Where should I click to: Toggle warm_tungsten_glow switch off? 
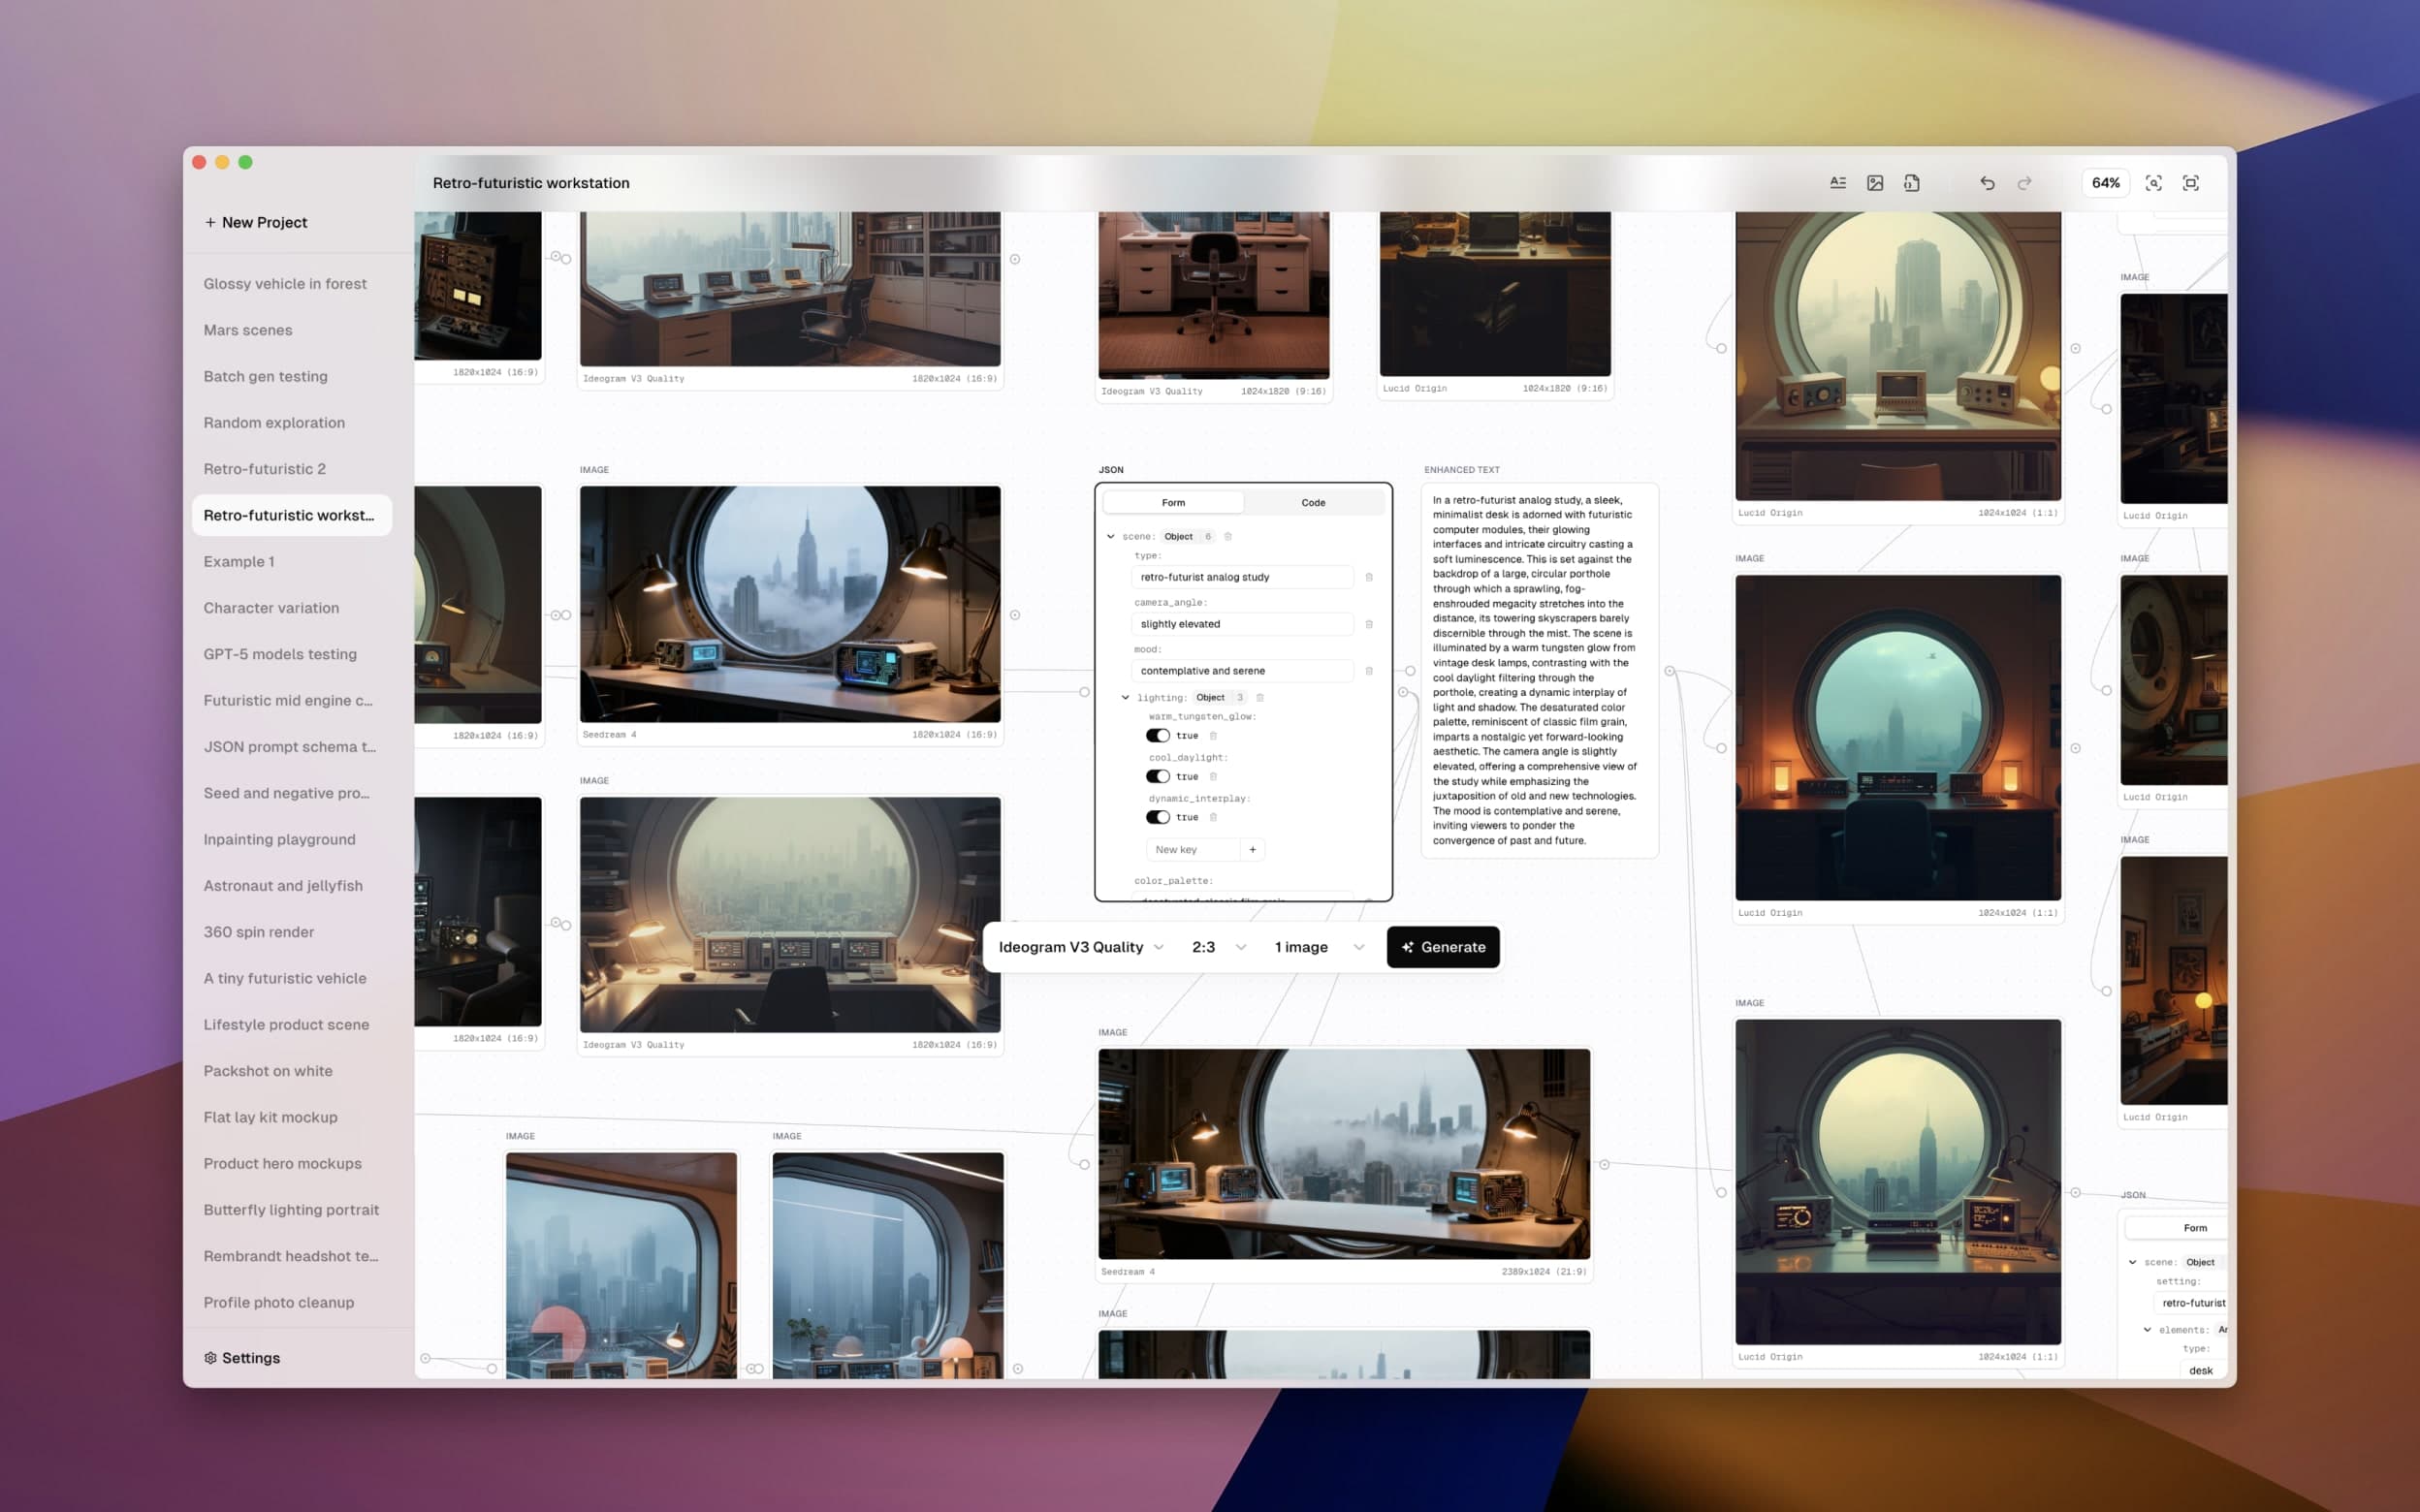pos(1158,735)
